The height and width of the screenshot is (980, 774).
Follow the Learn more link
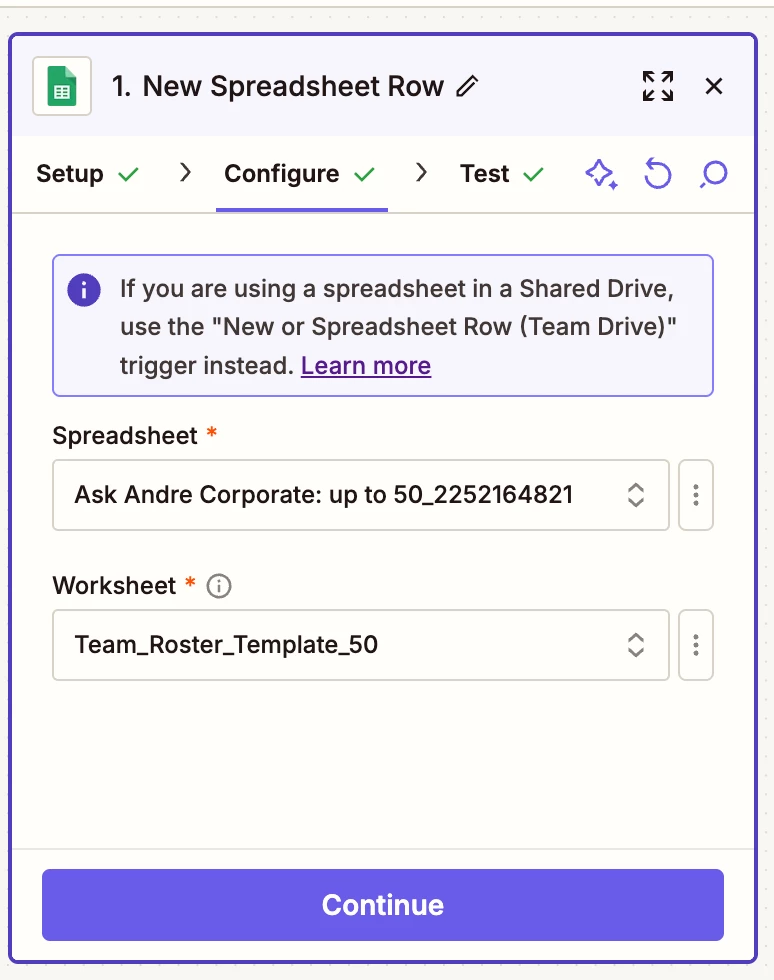366,366
